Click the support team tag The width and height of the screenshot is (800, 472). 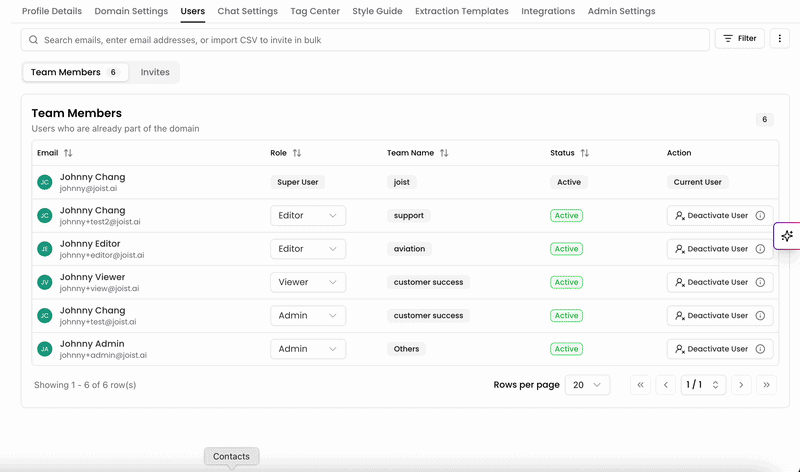coord(409,215)
